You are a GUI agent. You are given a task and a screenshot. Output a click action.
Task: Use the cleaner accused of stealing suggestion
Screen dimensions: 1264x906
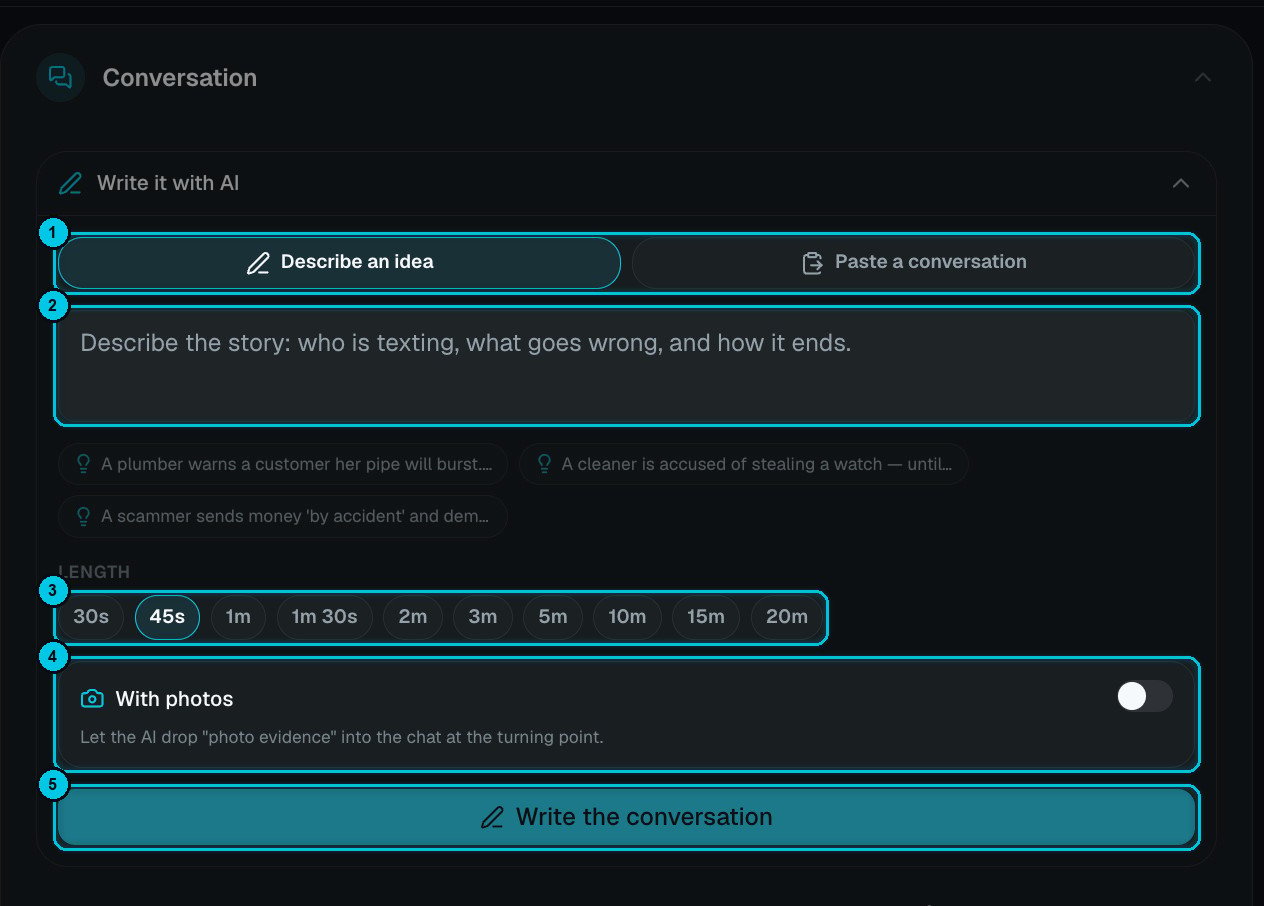pos(743,464)
